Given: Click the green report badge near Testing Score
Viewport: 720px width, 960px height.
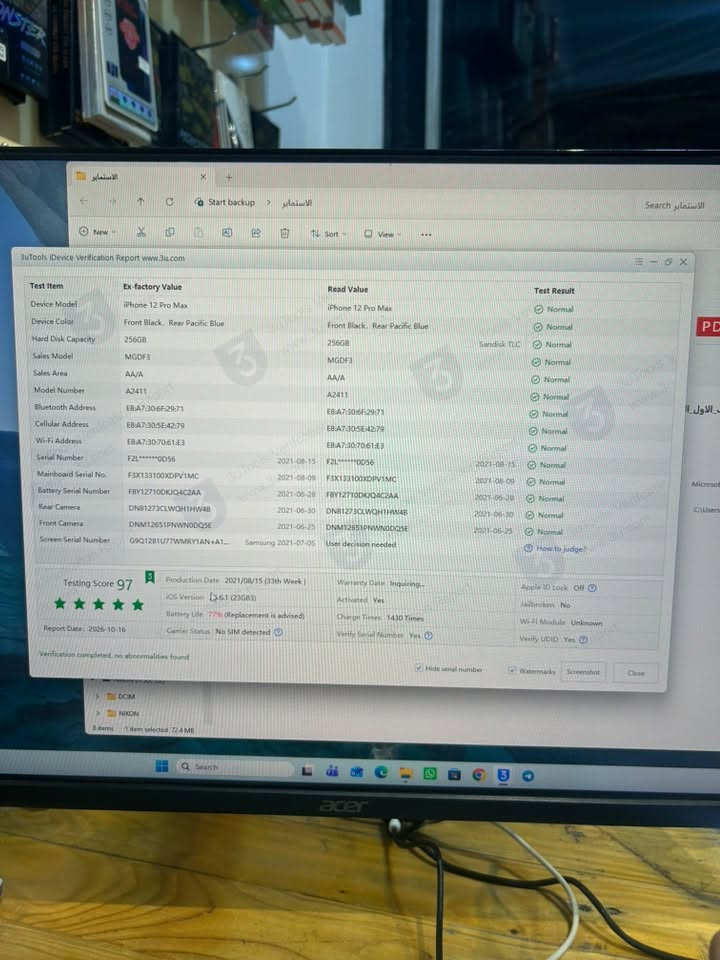Looking at the screenshot, I should tap(150, 577).
